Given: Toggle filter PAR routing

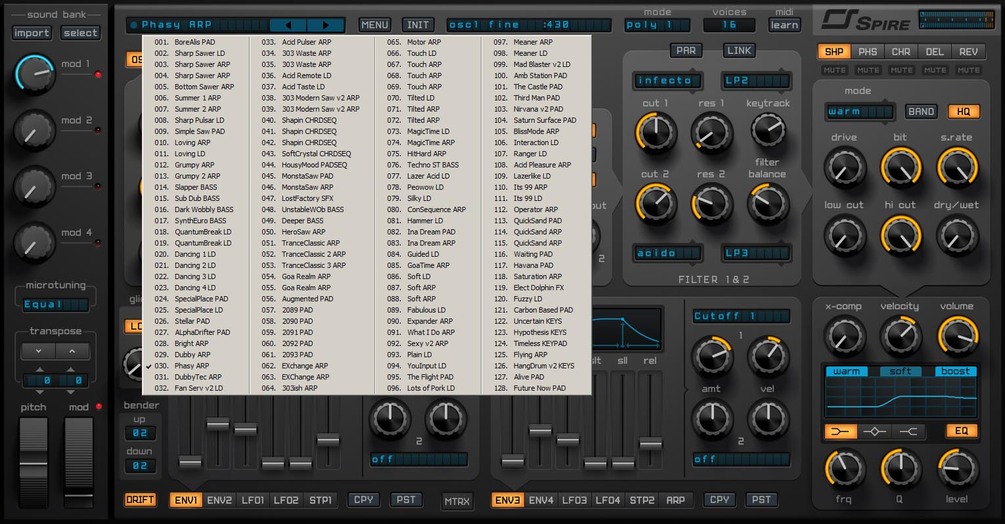Looking at the screenshot, I should pos(686,51).
